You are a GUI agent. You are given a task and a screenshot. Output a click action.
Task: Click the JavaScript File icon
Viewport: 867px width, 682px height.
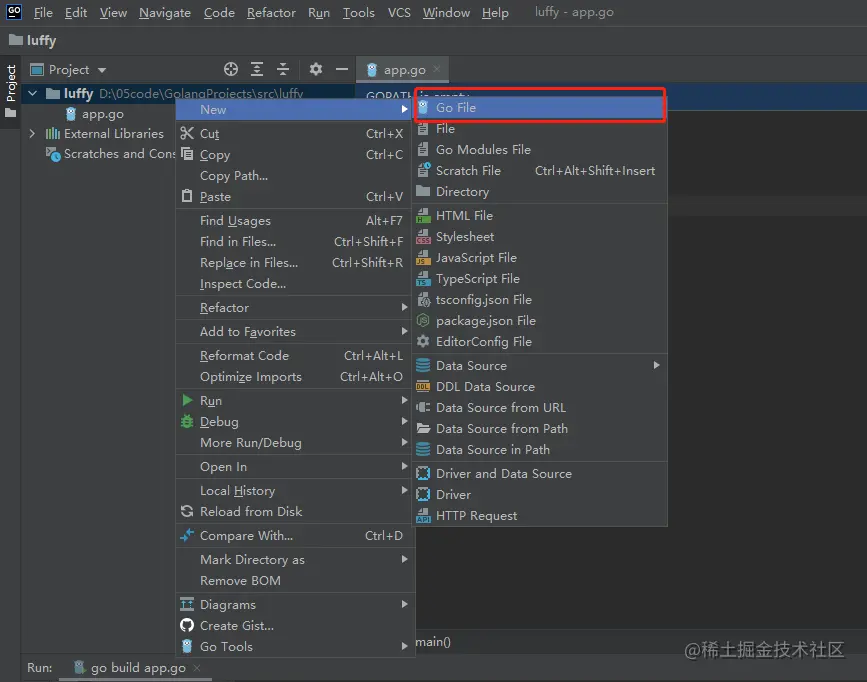coord(423,257)
